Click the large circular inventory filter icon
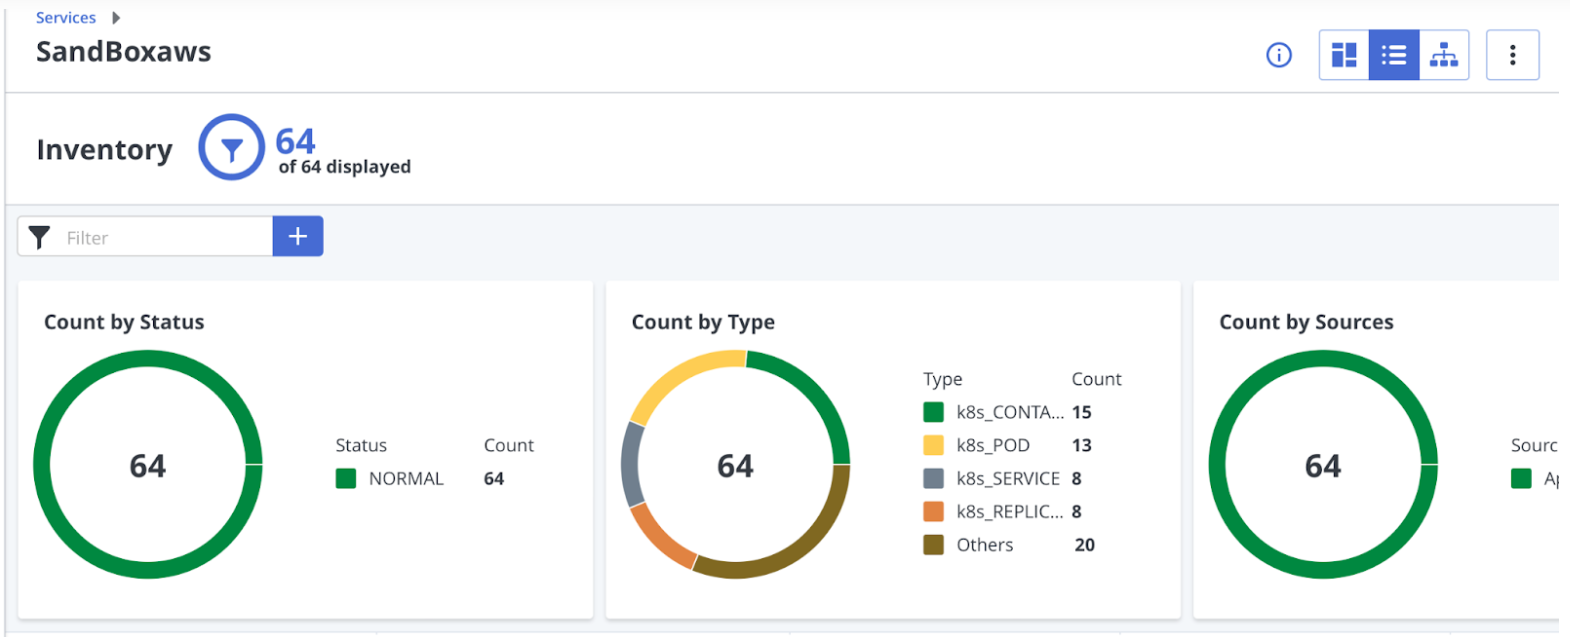Viewport: 1570px width, 637px height. click(x=231, y=148)
